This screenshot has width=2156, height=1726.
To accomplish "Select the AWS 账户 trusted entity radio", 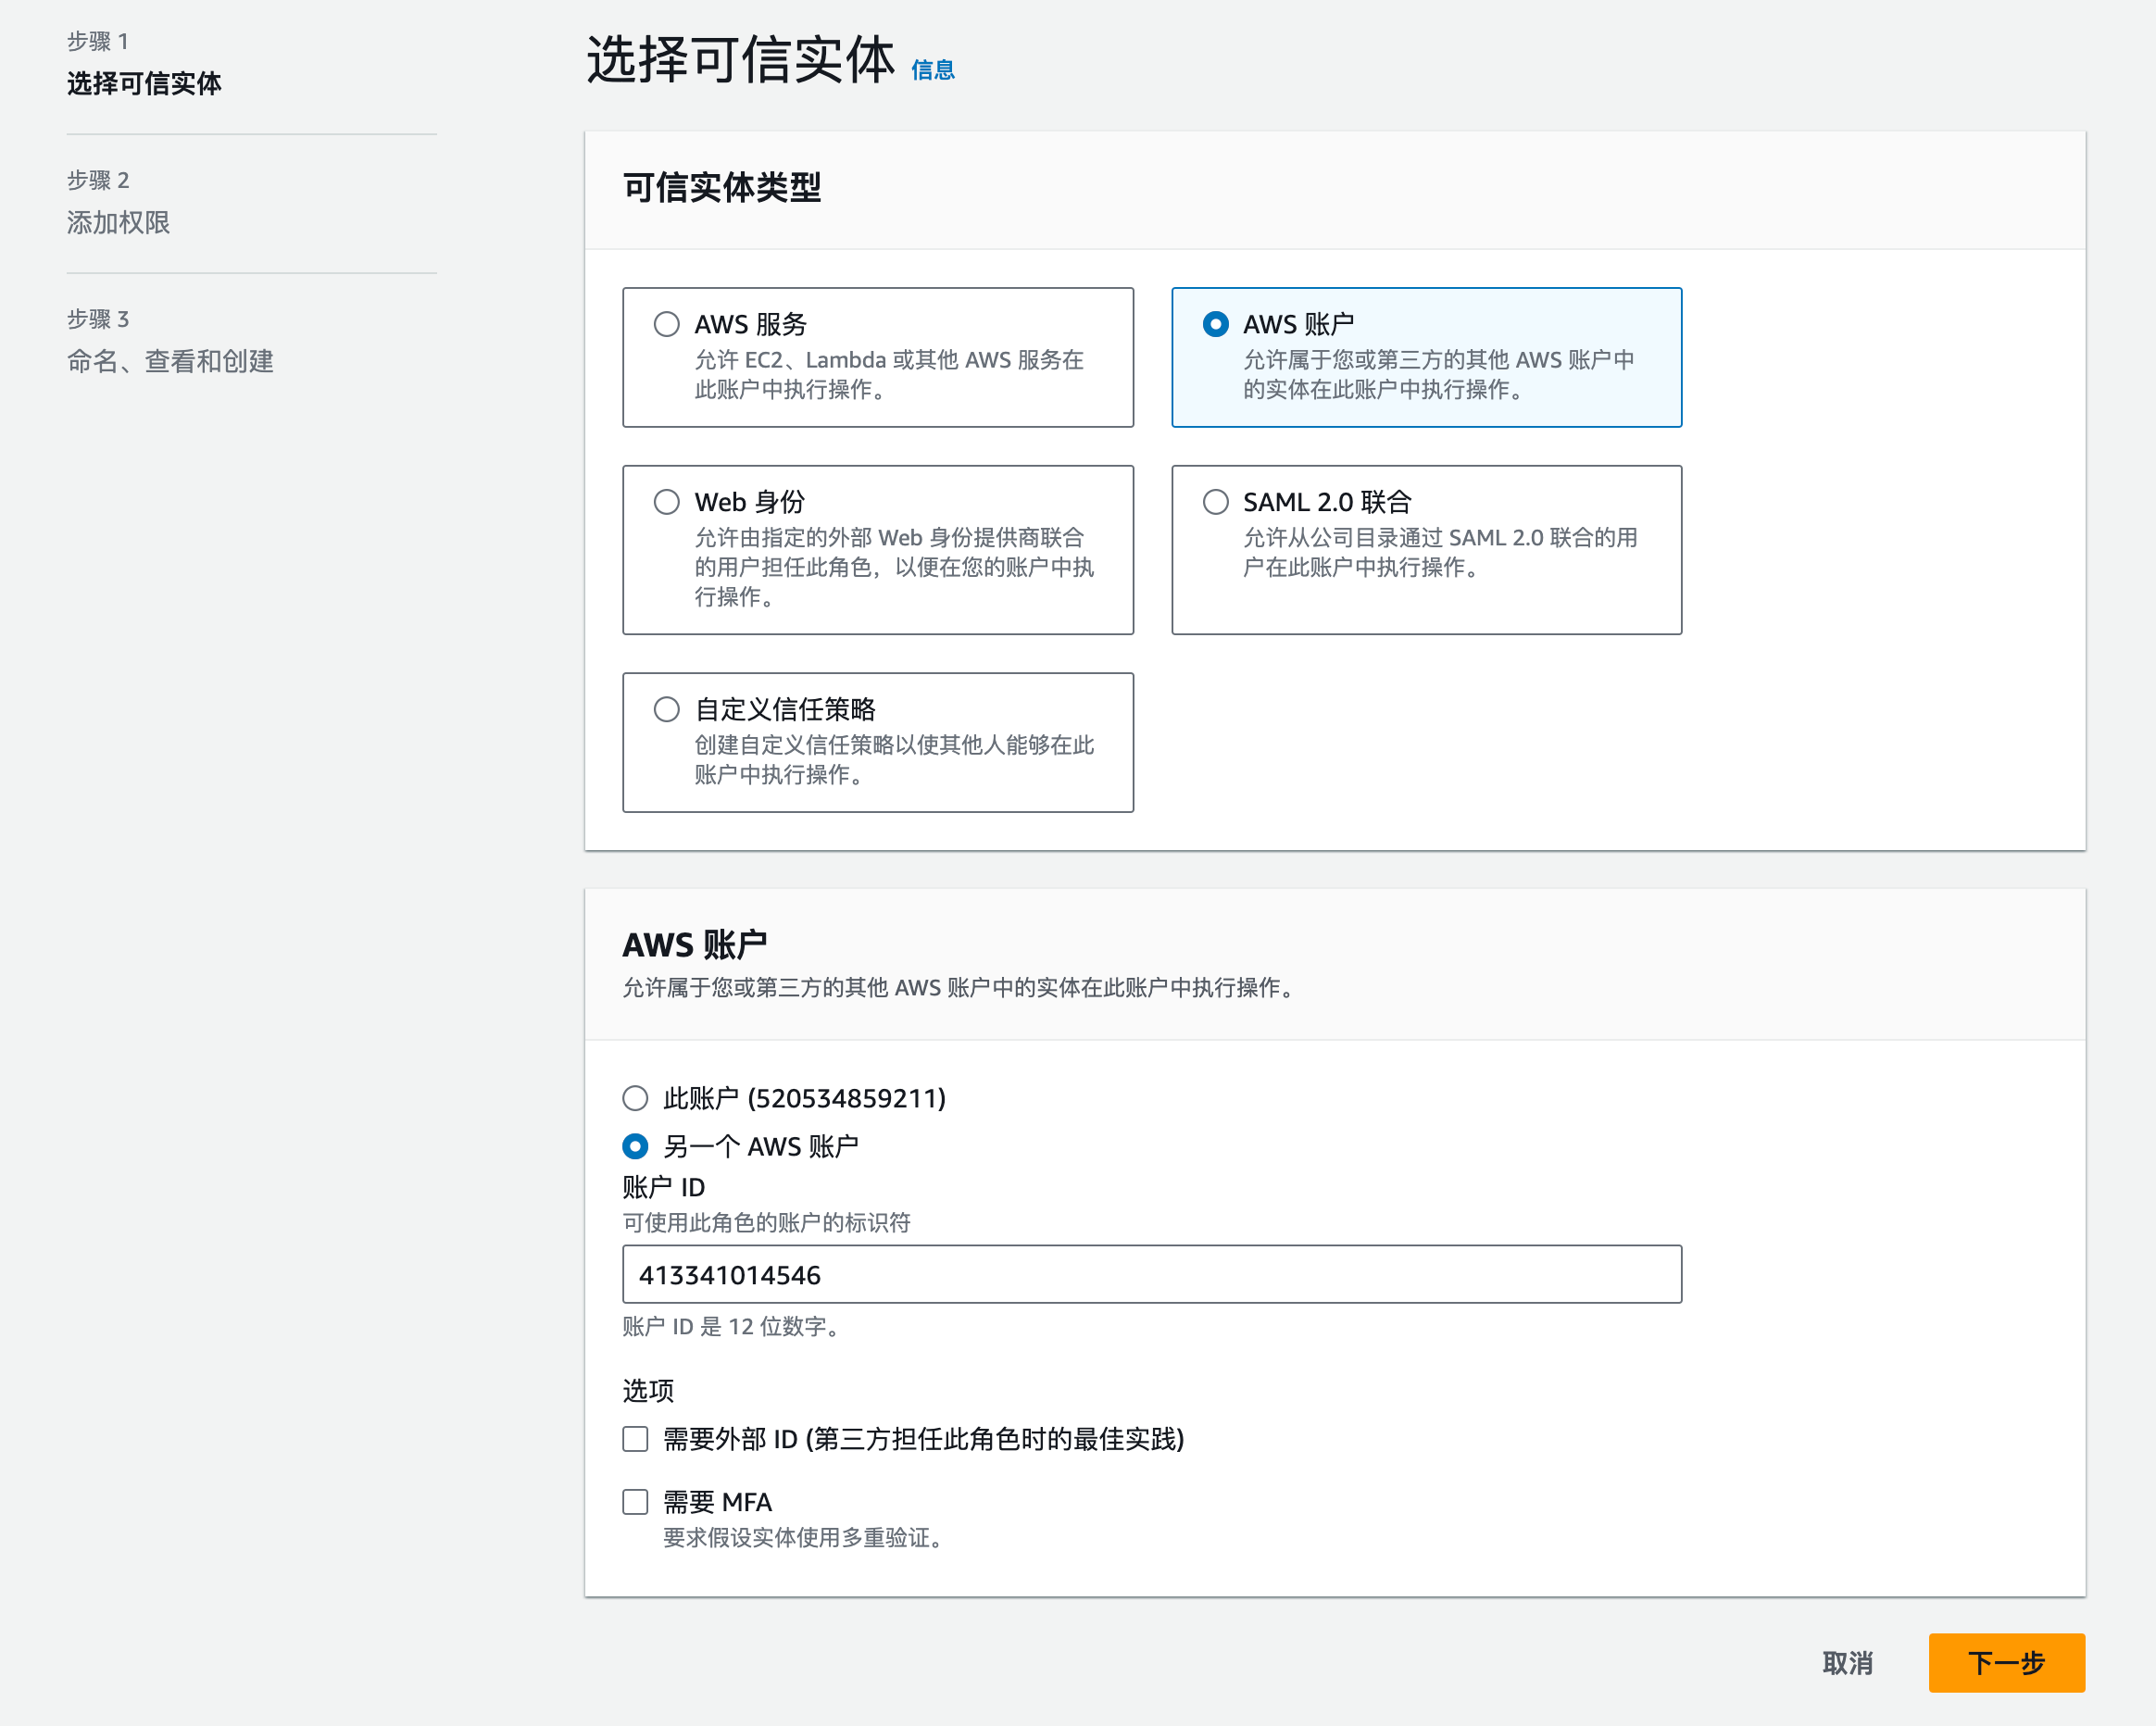I will pos(1215,324).
